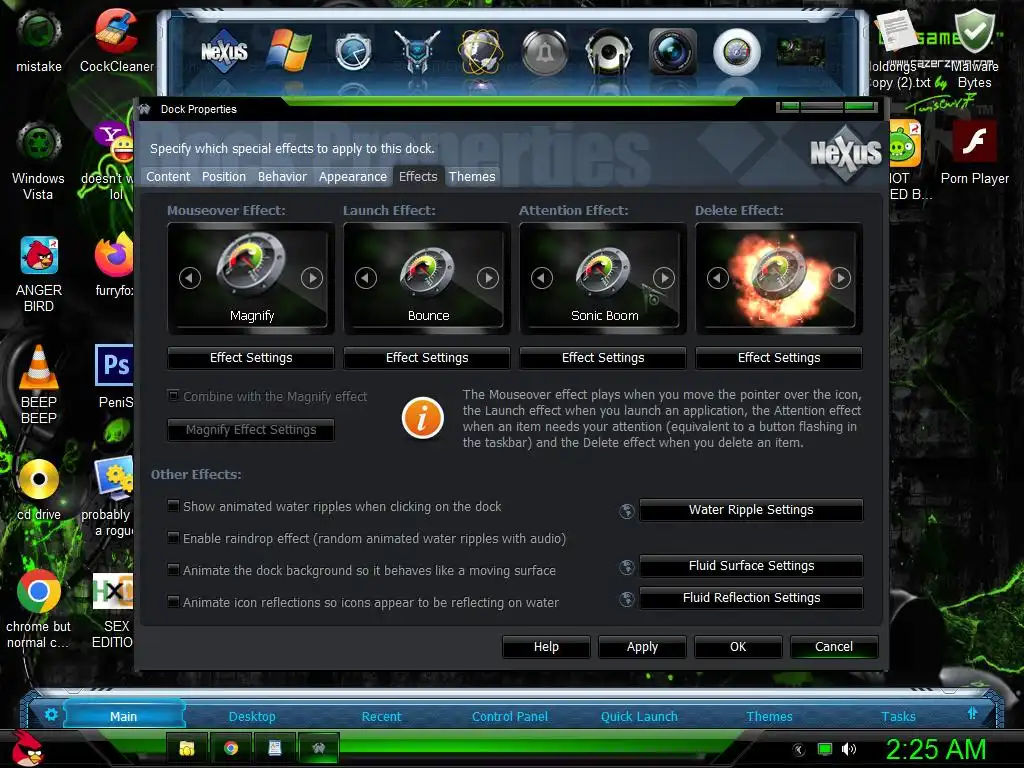This screenshot has height=768, width=1024.
Task: Open file explorer from taskbar
Action: [187, 748]
